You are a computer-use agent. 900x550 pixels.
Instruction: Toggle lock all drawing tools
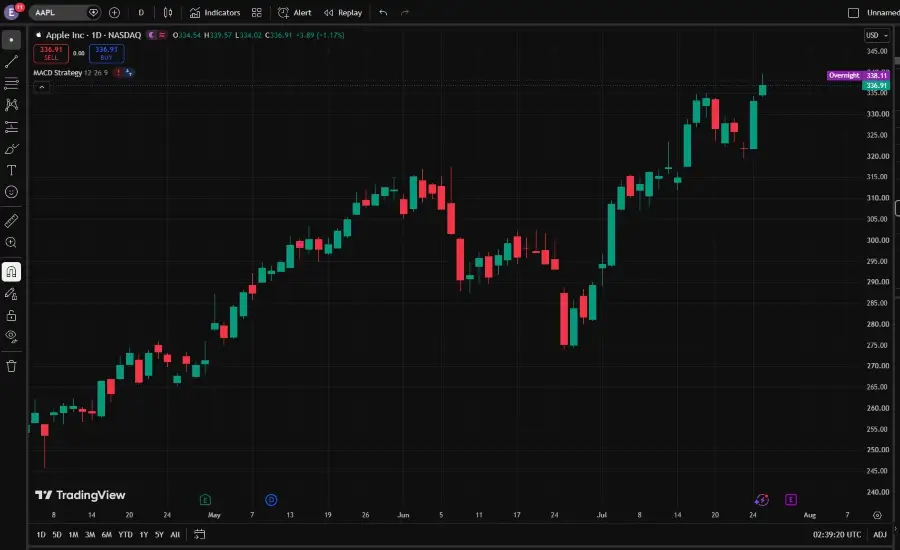(x=11, y=315)
